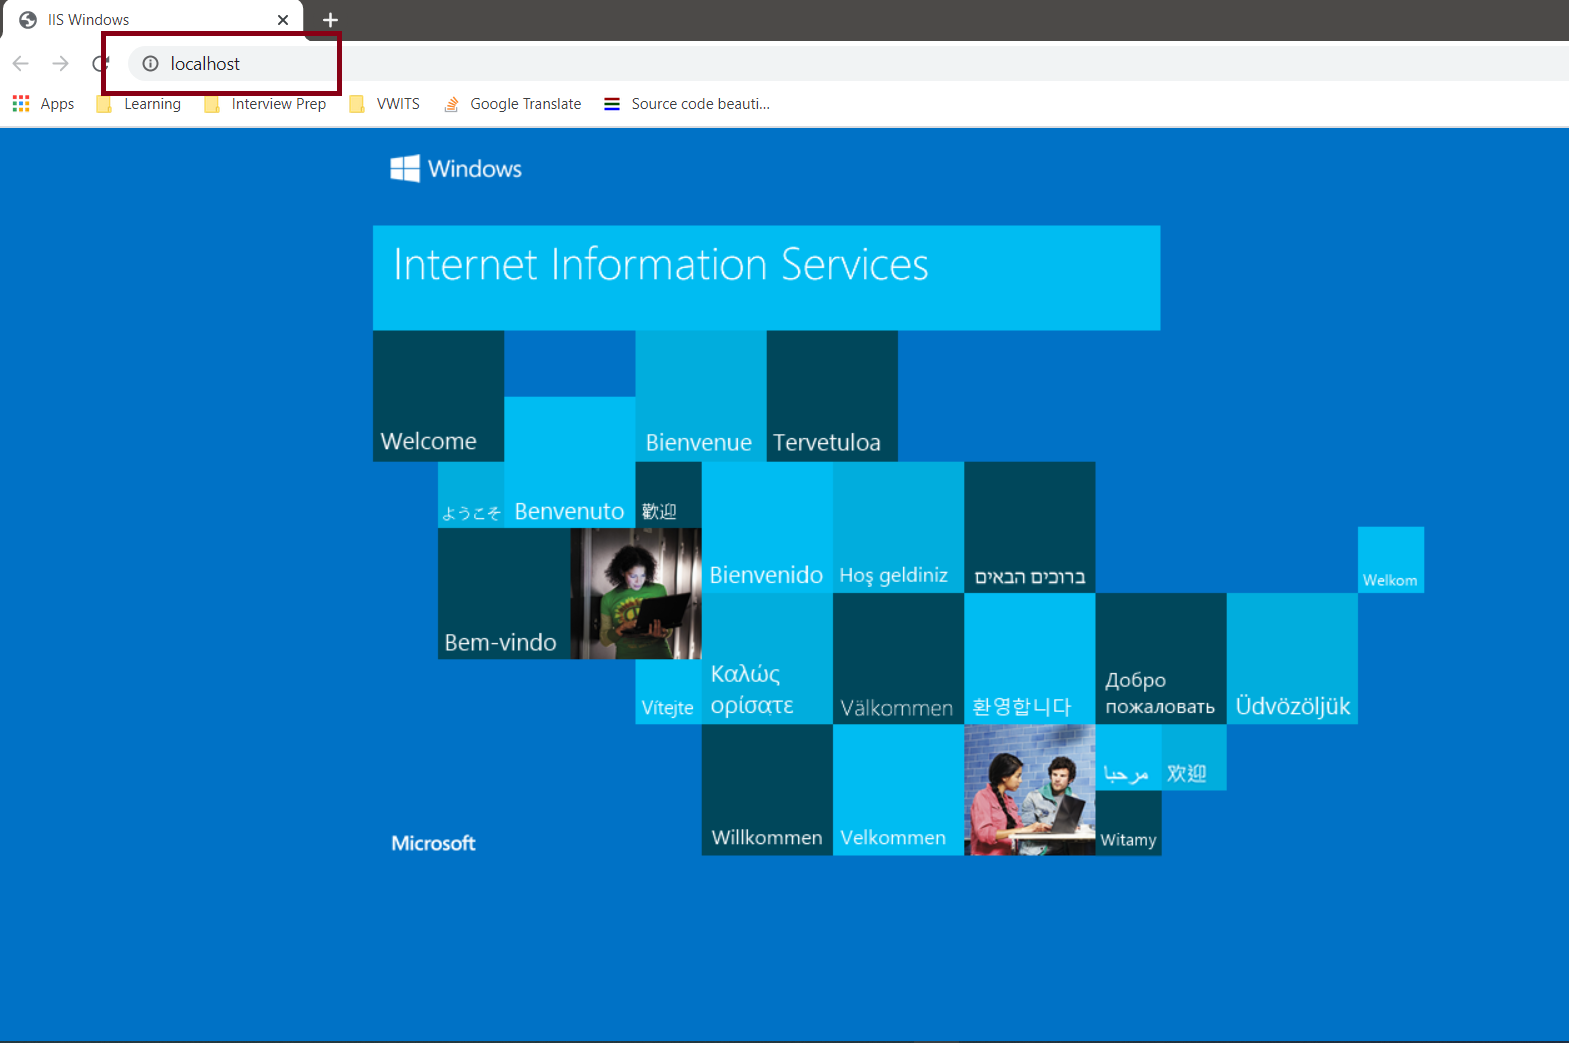This screenshot has width=1569, height=1043.
Task: Click the Arabic مرحبا tile
Action: 1129,758
